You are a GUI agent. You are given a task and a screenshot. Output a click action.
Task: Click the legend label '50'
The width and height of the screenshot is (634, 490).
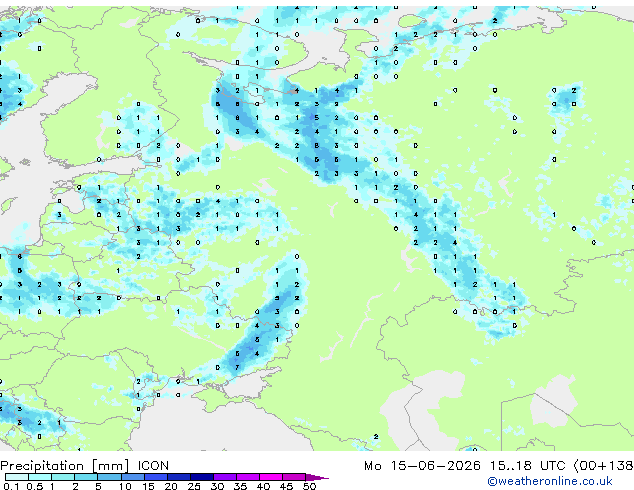pyautogui.click(x=309, y=486)
